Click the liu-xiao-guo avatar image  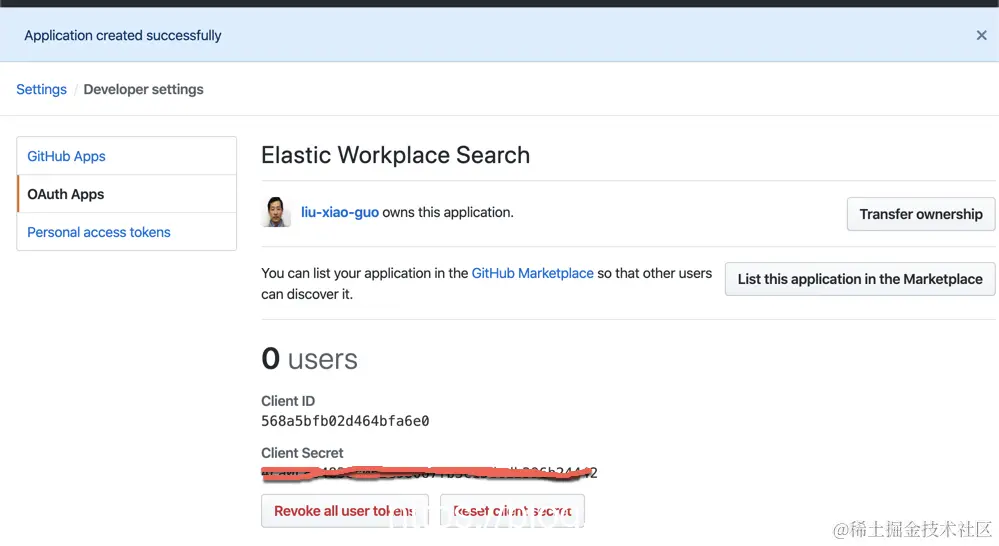276,212
